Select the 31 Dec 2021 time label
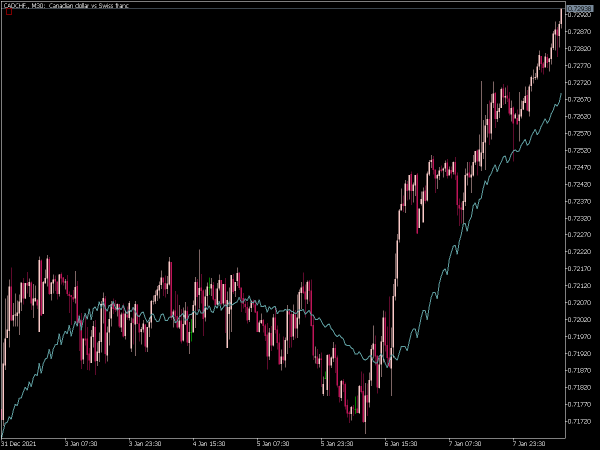Image resolution: width=600 pixels, height=450 pixels. pyautogui.click(x=19, y=443)
